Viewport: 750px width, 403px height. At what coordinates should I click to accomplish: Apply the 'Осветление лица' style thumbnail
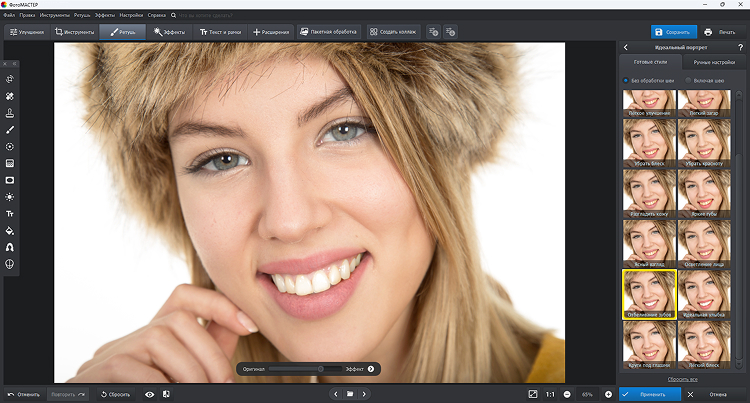coord(704,243)
